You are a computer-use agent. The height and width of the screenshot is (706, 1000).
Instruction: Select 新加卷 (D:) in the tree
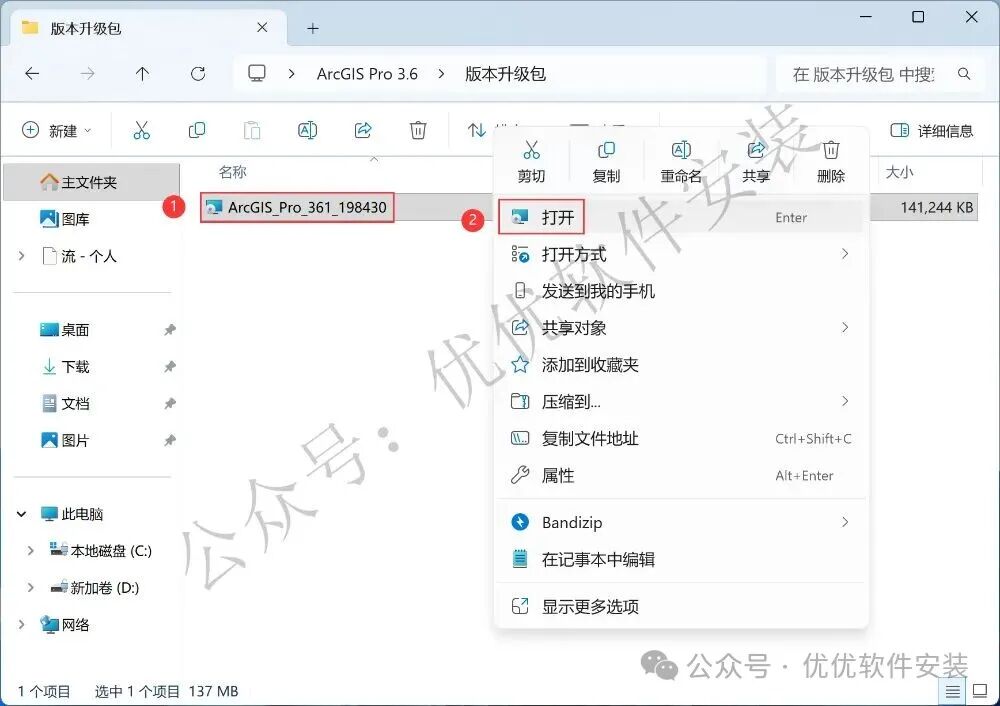pos(96,588)
